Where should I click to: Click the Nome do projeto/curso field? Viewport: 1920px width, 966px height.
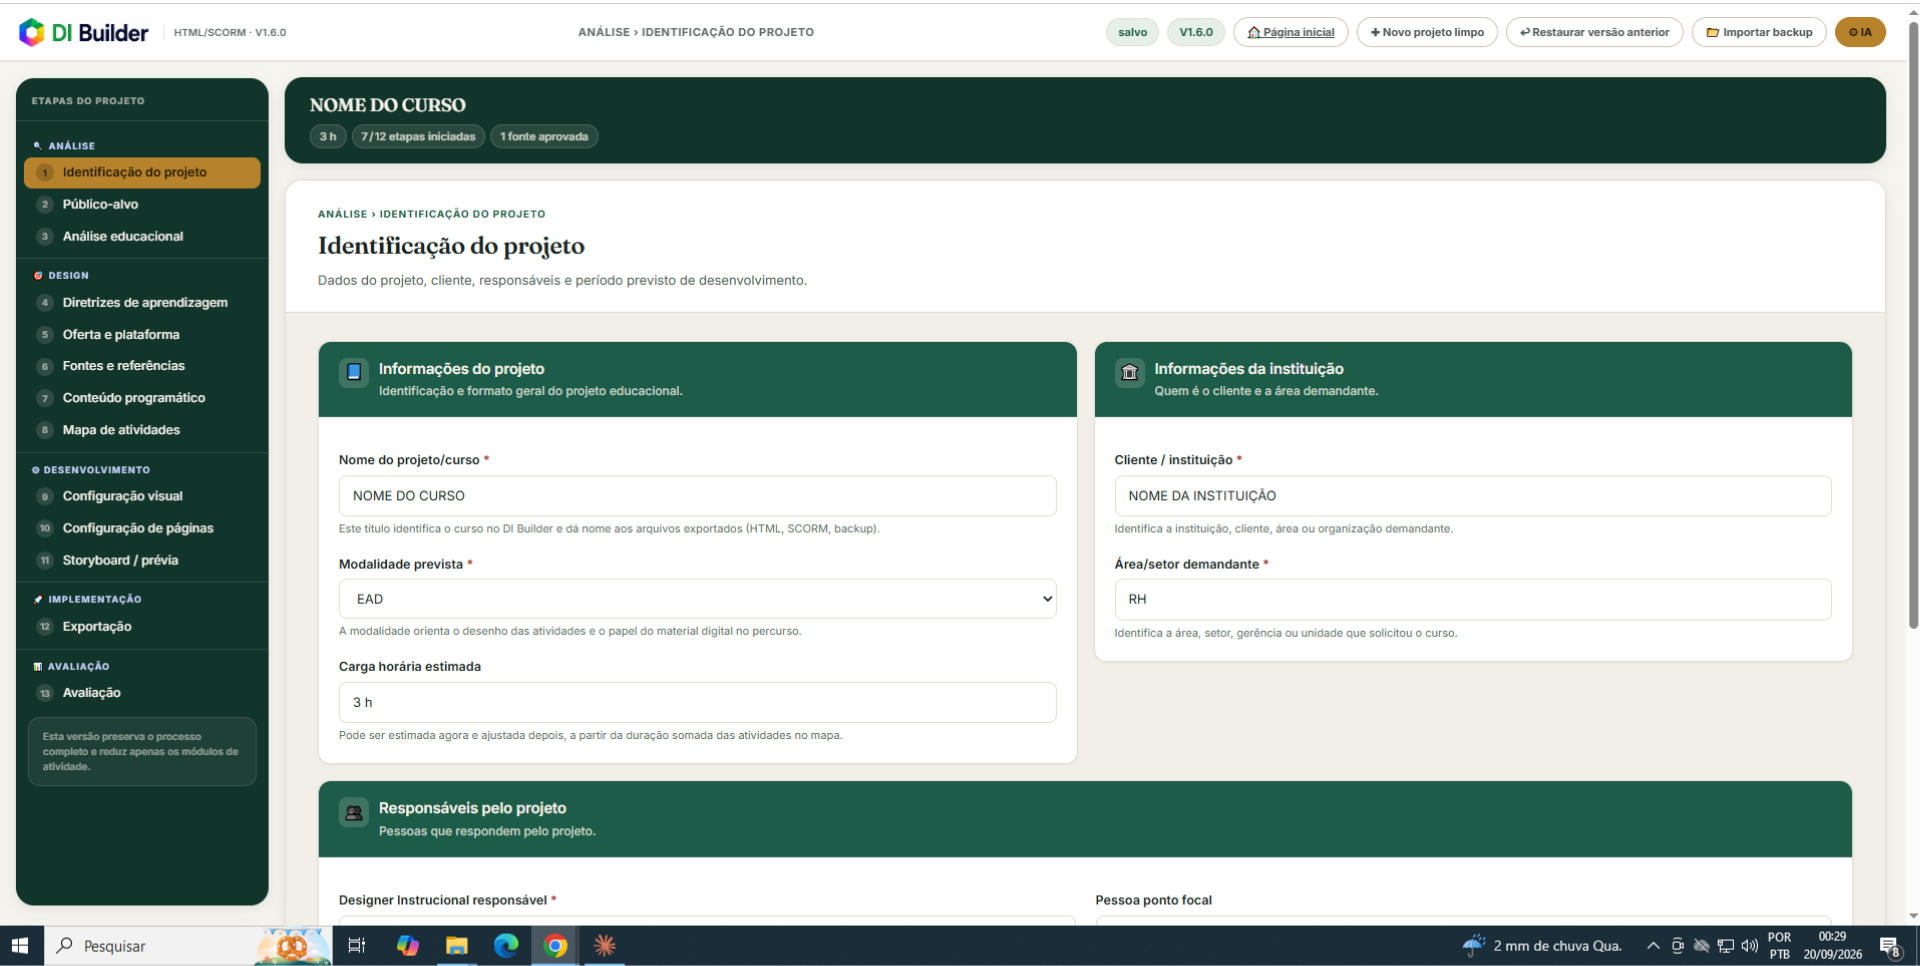point(697,496)
